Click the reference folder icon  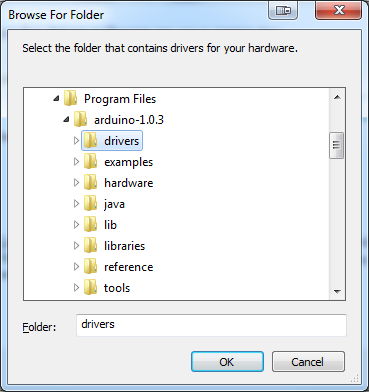90,267
